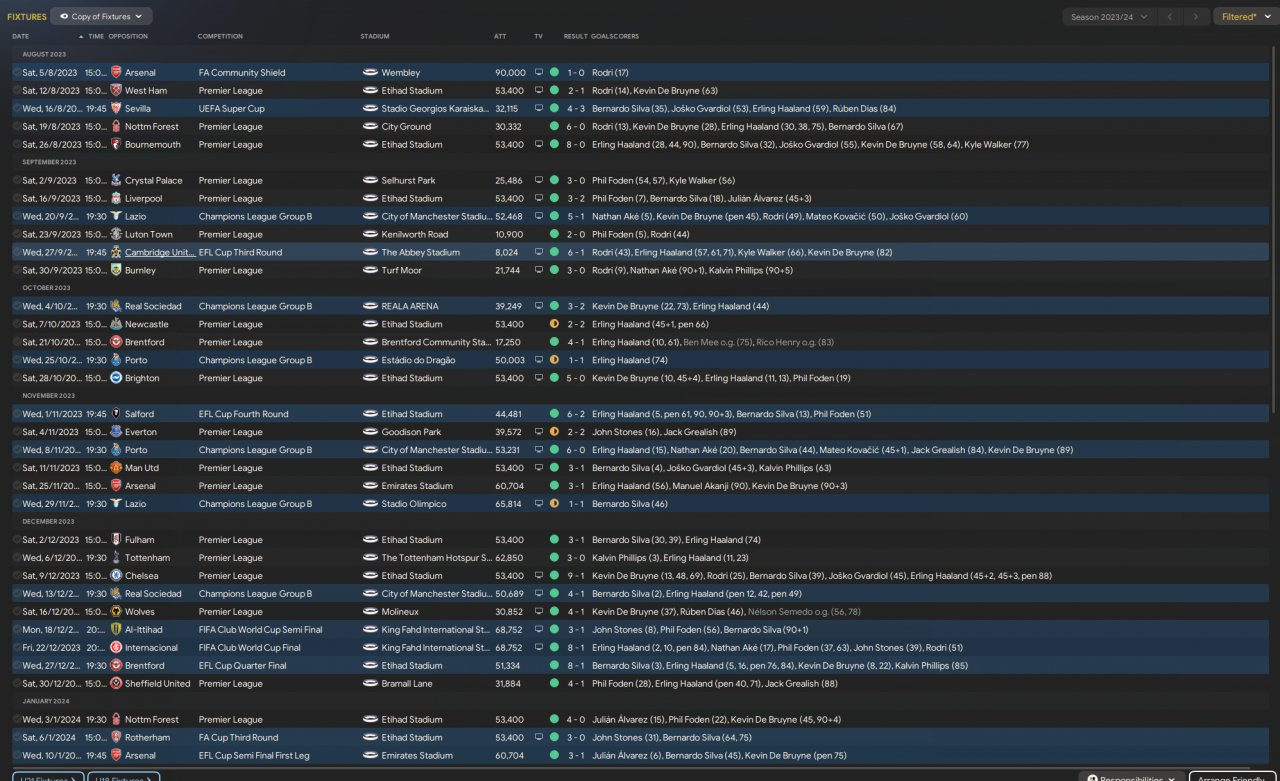
Task: Click the Sheffield United club badge
Action: [116, 685]
